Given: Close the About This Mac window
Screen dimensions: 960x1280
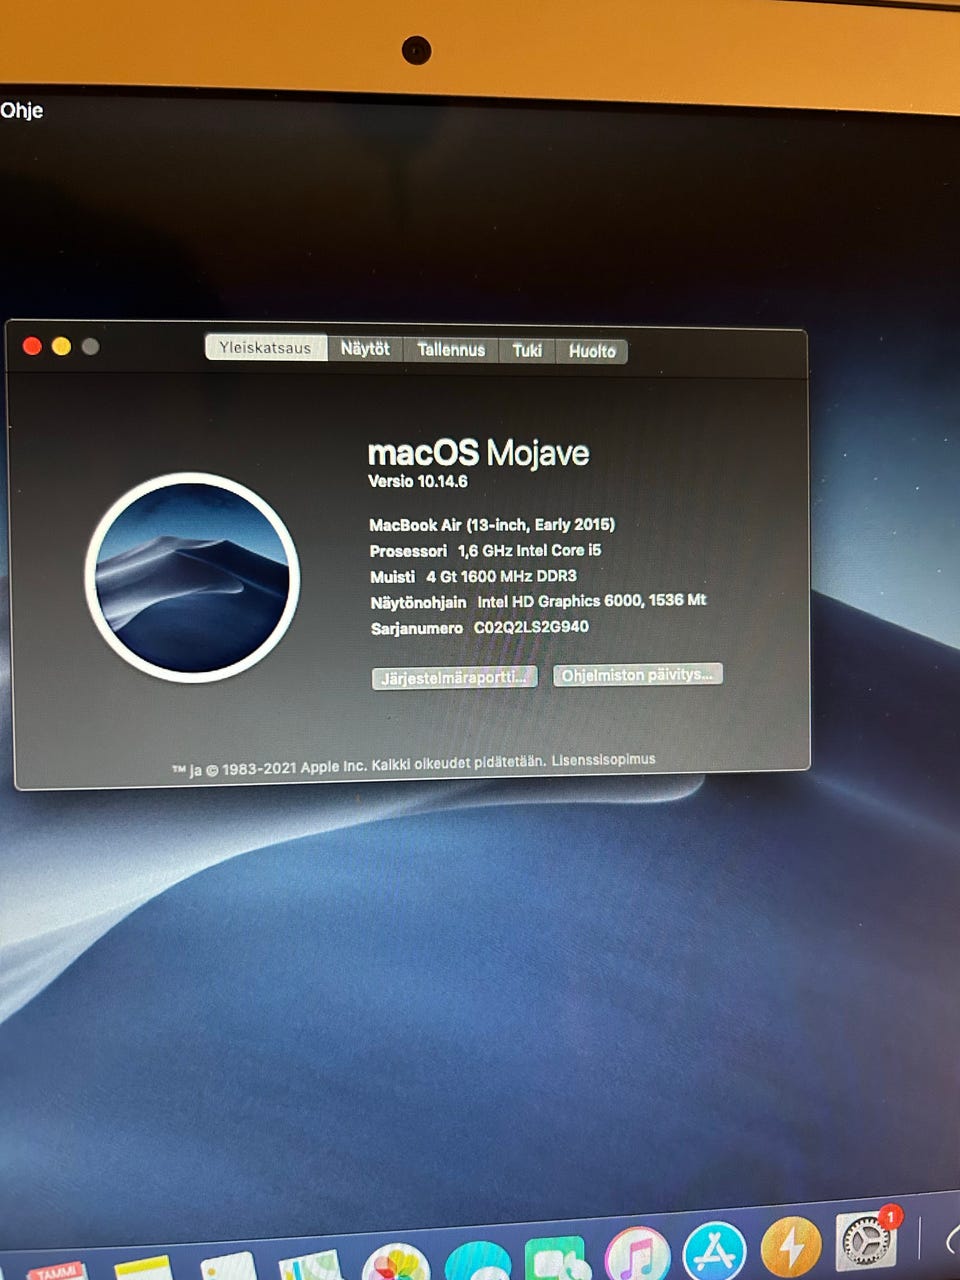Looking at the screenshot, I should [x=32, y=346].
